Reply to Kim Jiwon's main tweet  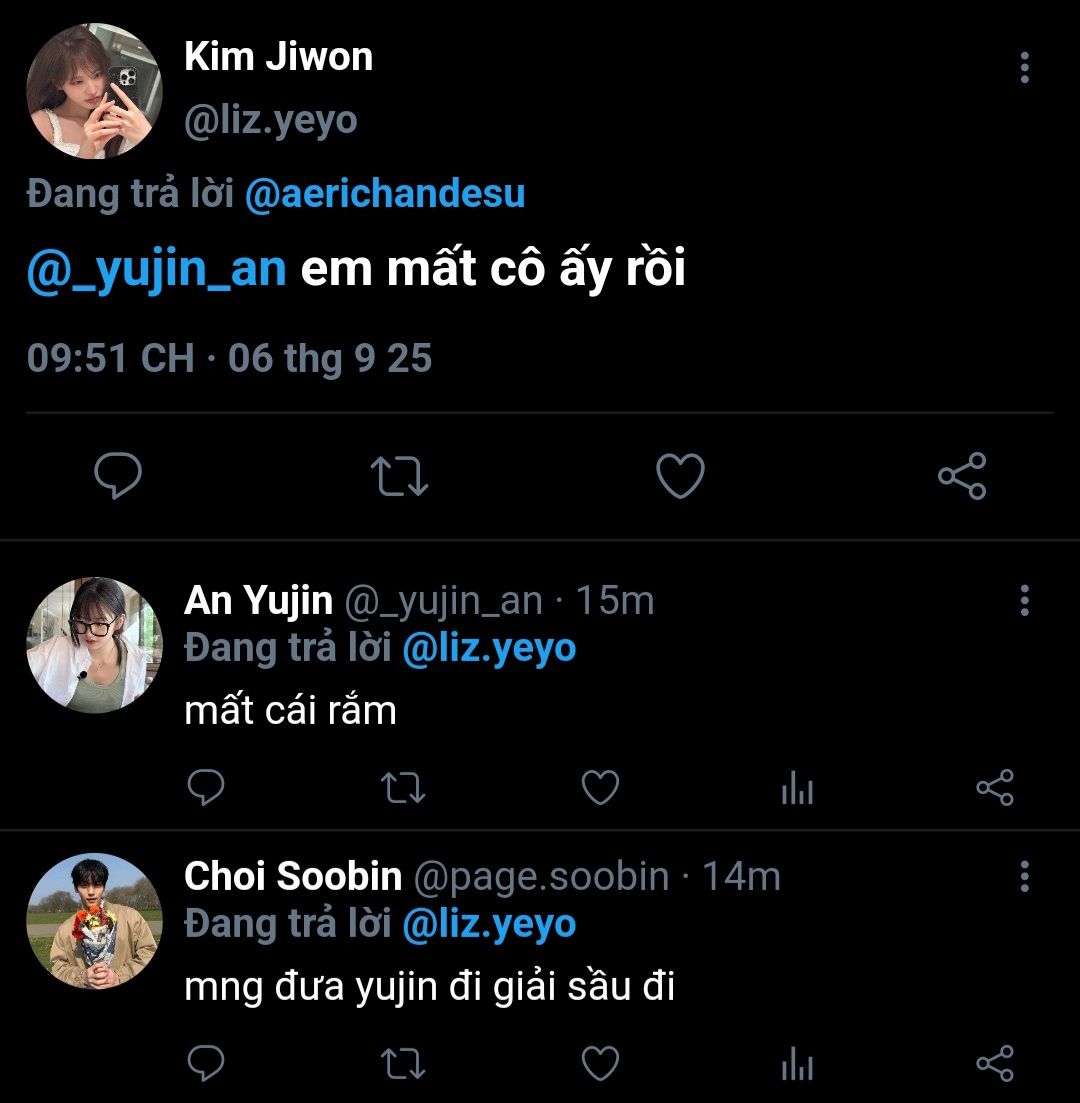tap(118, 476)
